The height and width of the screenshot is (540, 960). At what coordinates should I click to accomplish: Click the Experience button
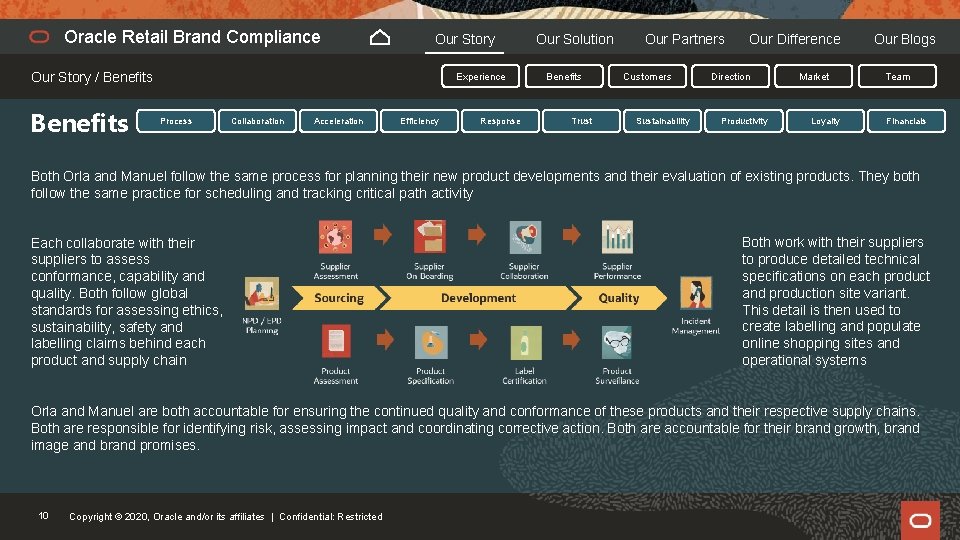pyautogui.click(x=481, y=77)
